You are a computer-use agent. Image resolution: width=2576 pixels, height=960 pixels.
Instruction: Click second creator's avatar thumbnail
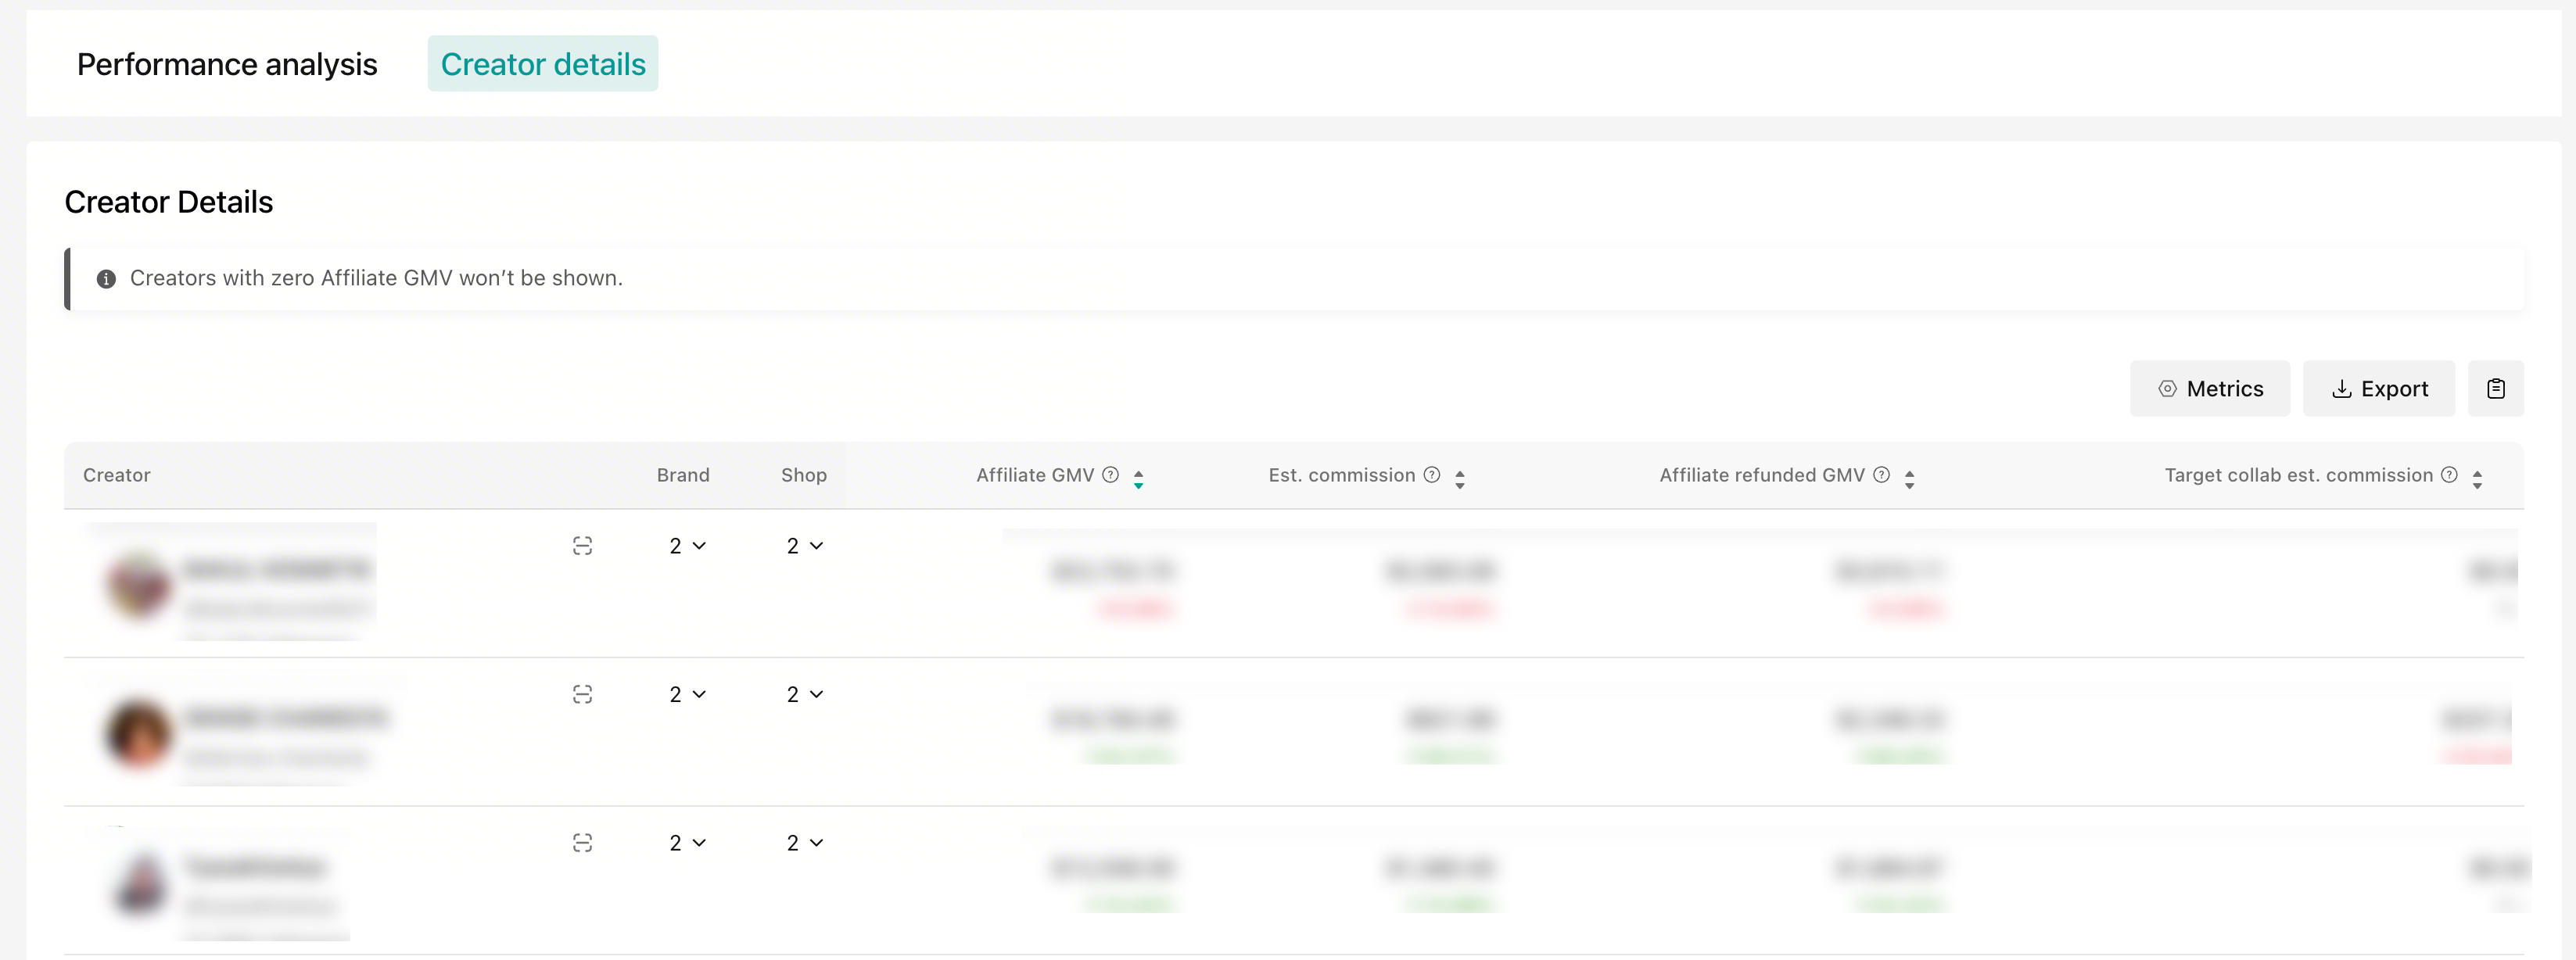click(139, 733)
